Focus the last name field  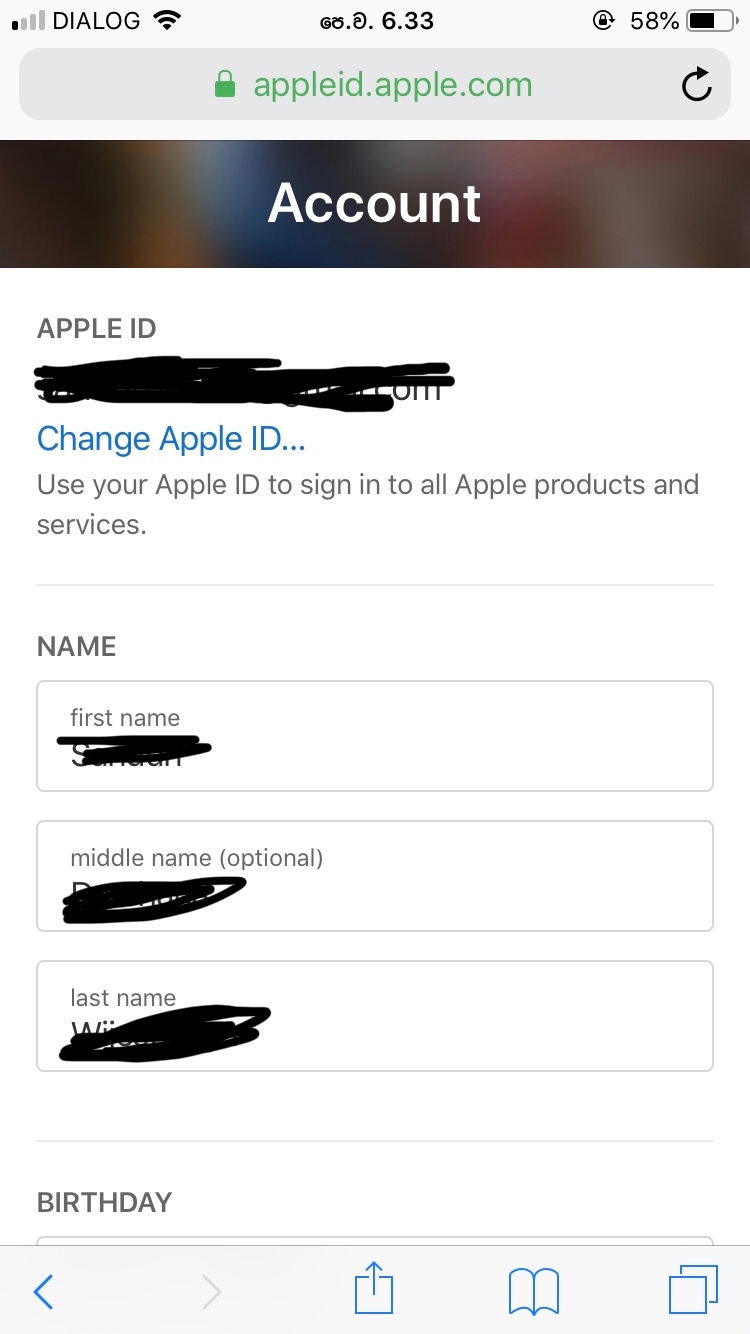(x=375, y=1016)
